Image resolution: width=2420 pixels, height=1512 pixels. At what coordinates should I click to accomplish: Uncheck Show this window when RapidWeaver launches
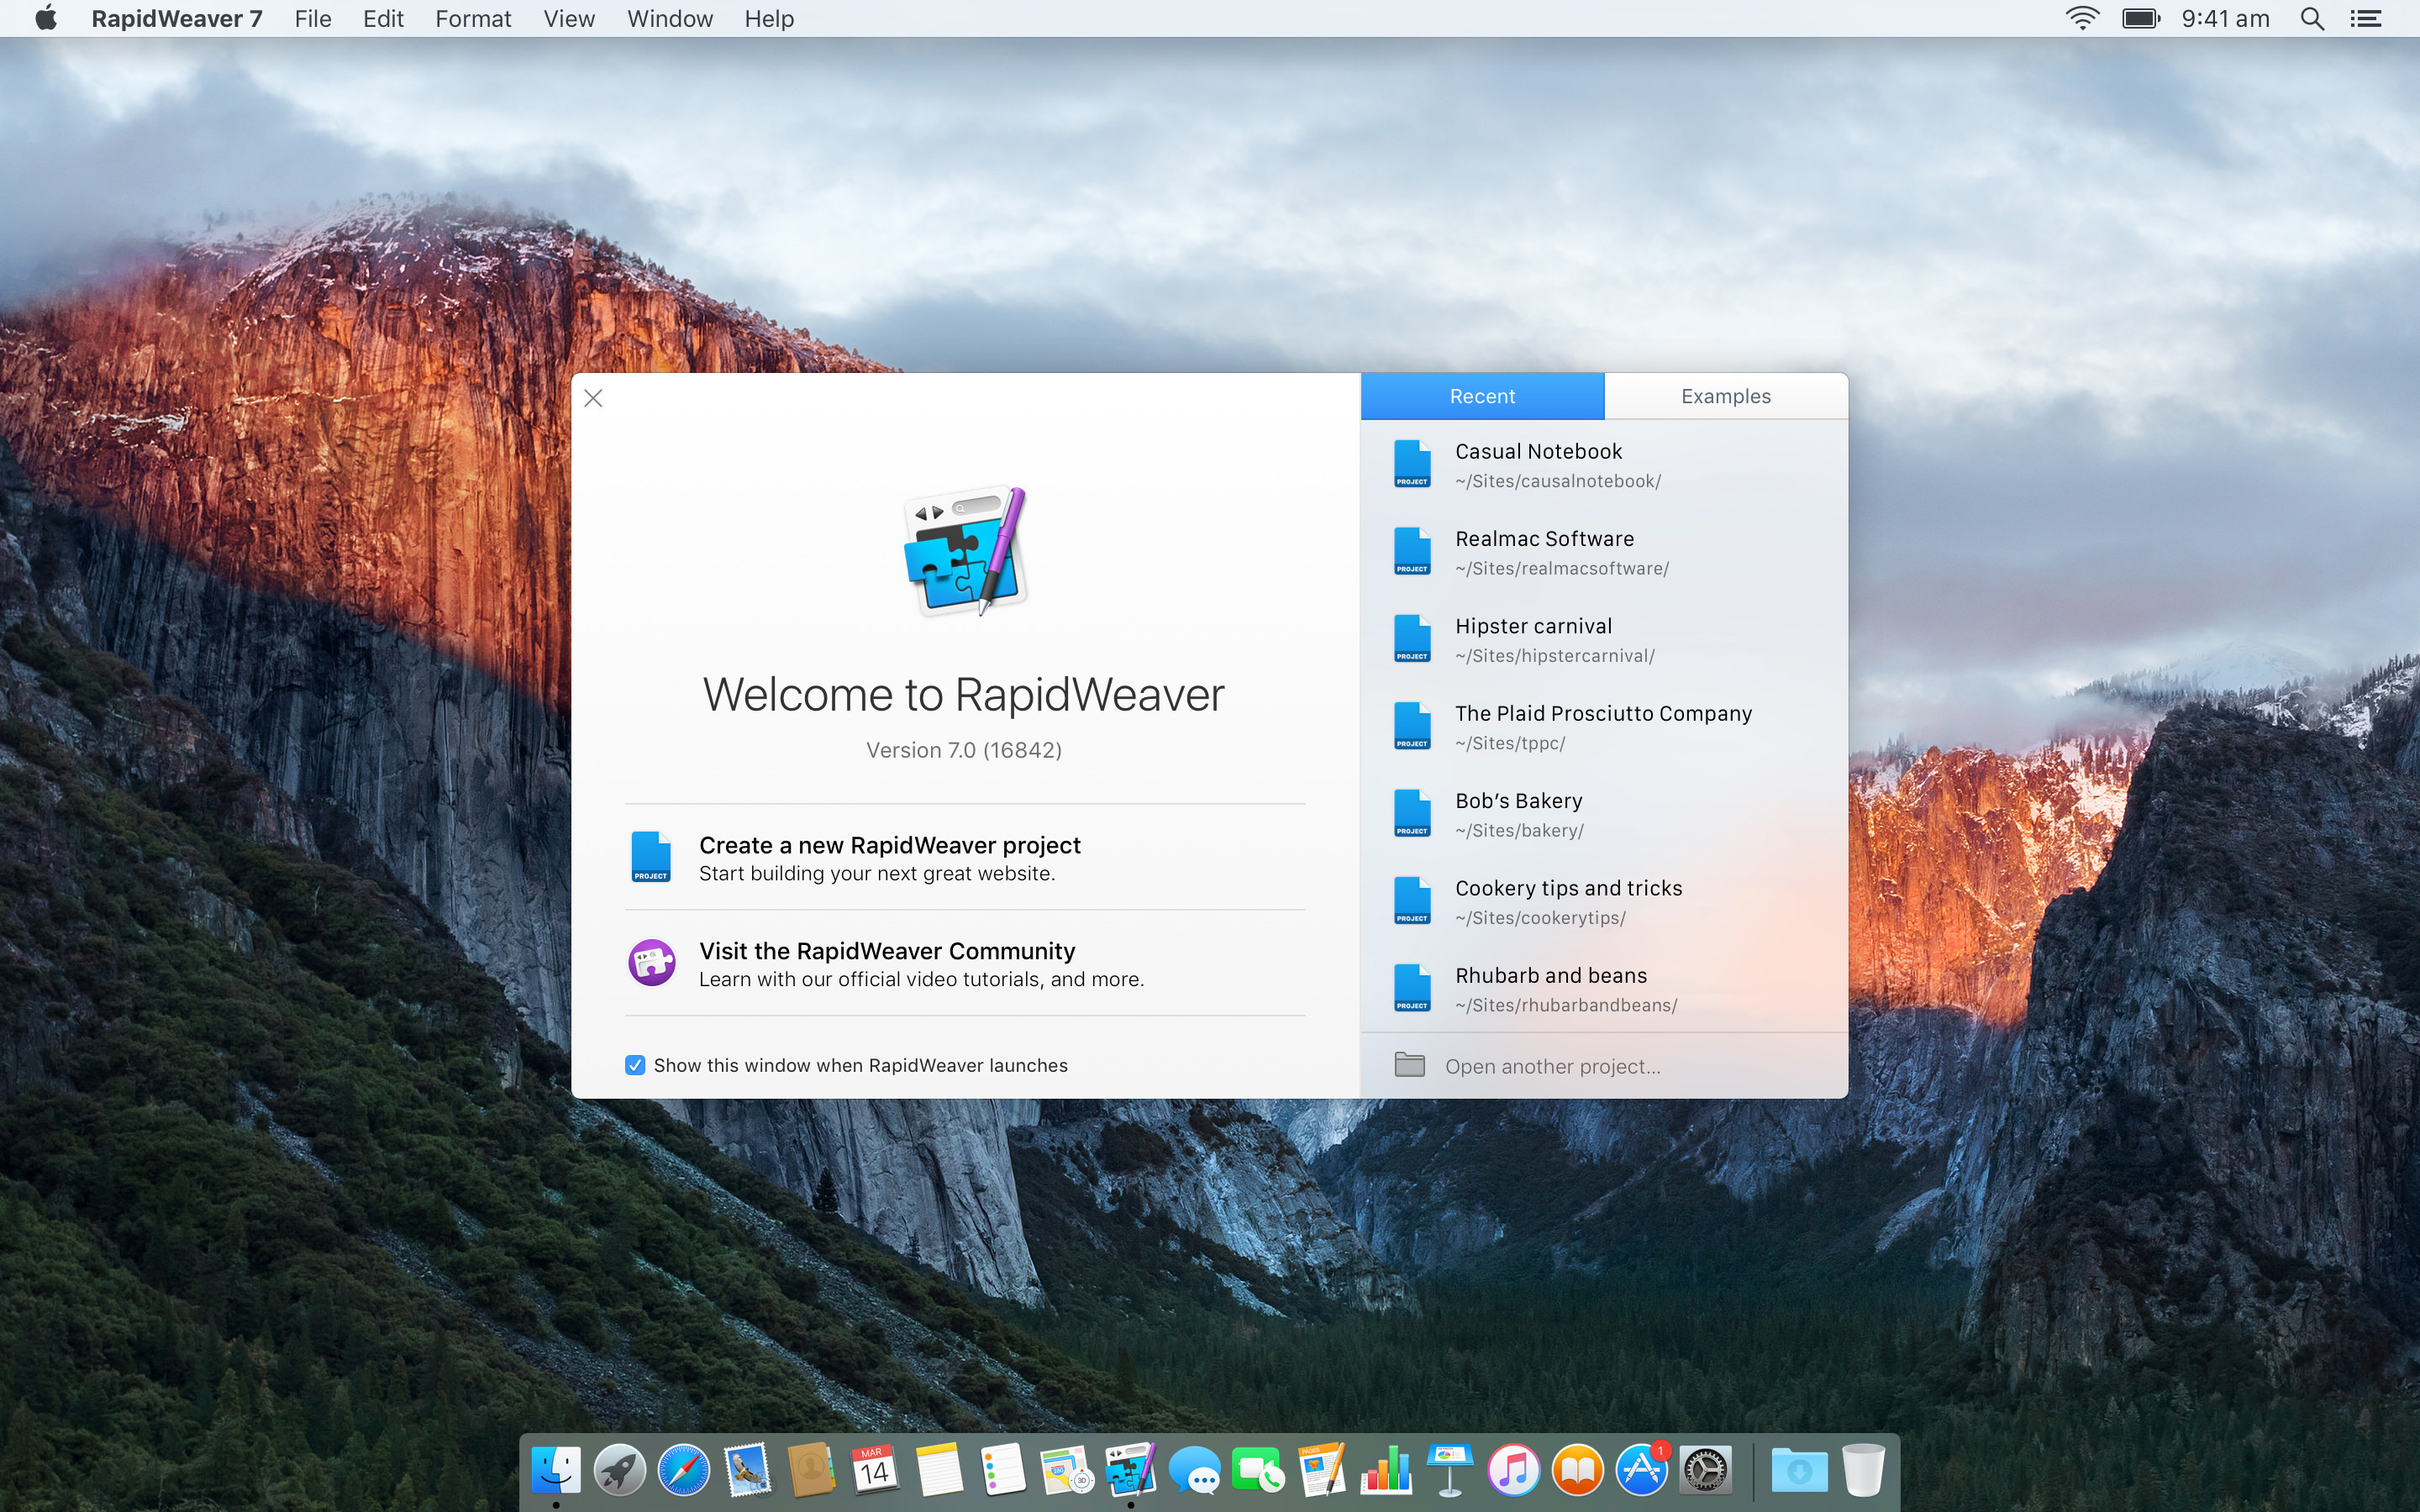[x=635, y=1065]
